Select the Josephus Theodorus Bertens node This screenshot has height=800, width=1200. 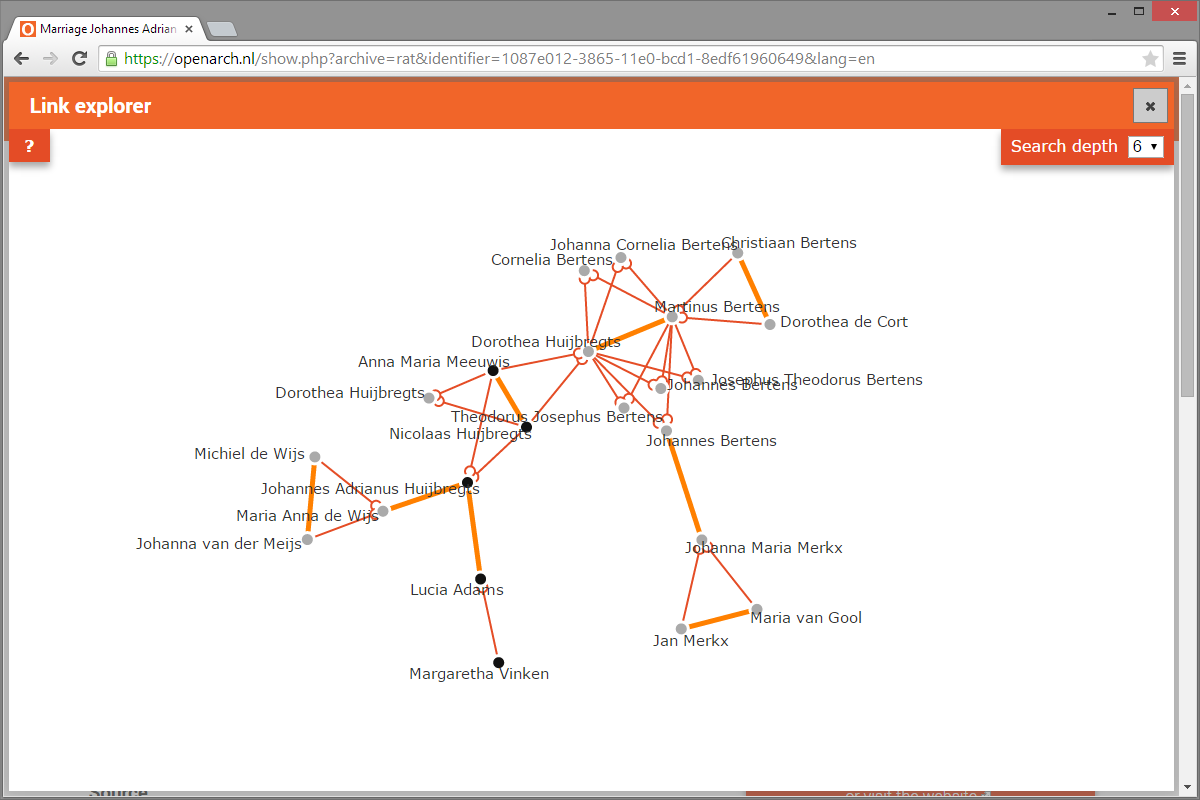coord(698,380)
